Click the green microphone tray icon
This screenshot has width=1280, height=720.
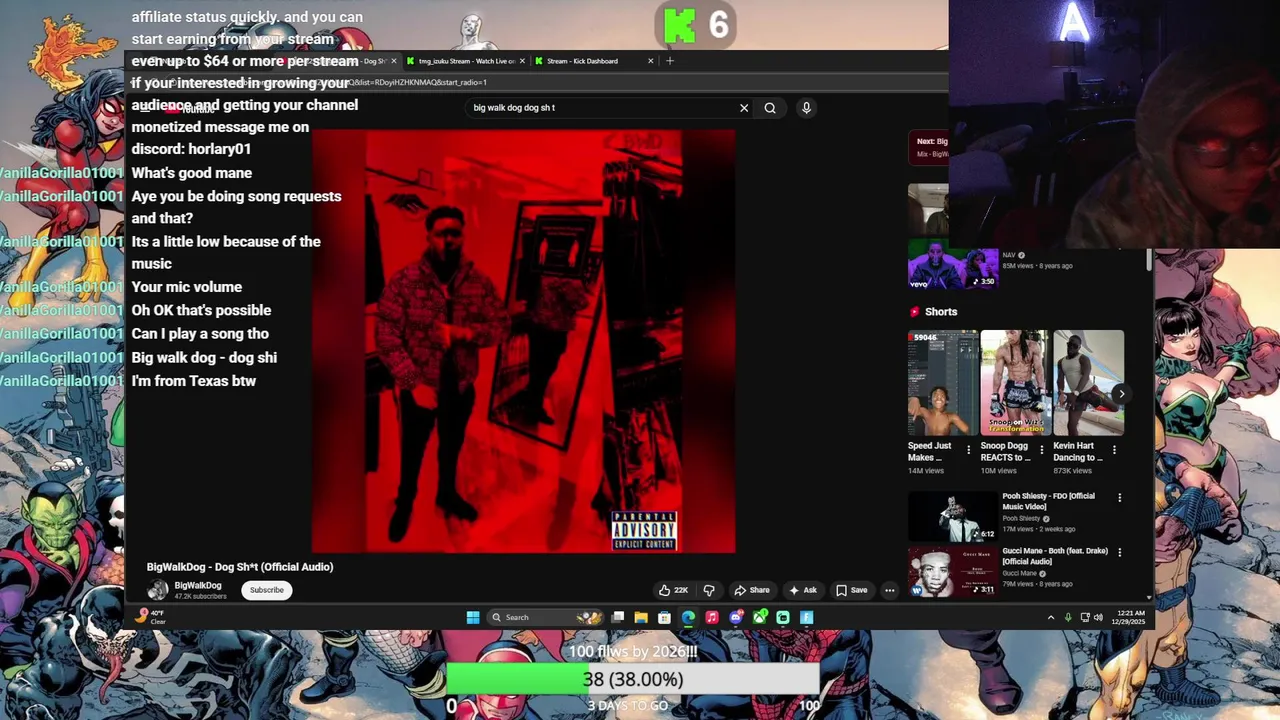pos(1068,617)
